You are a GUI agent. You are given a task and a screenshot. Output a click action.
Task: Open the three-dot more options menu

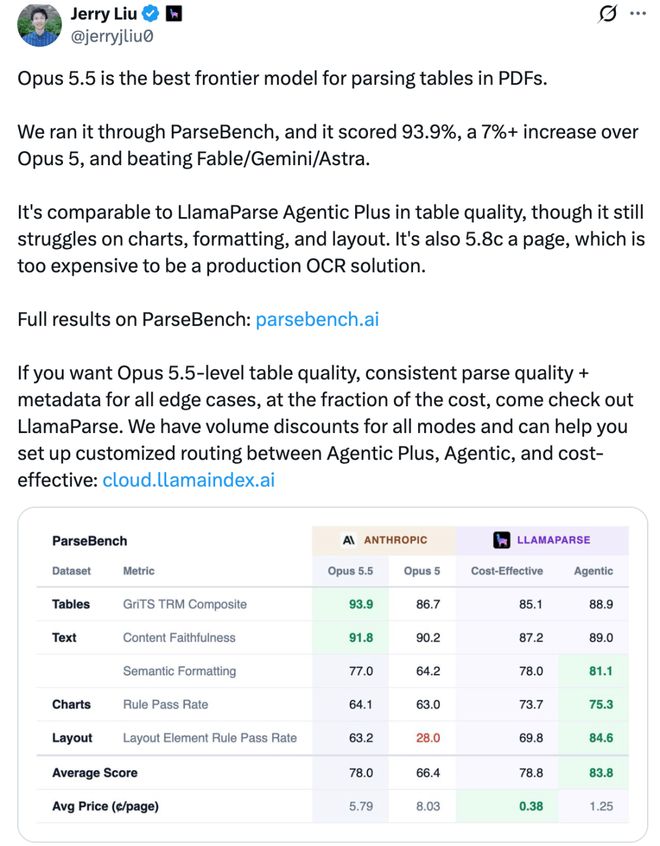(x=638, y=13)
